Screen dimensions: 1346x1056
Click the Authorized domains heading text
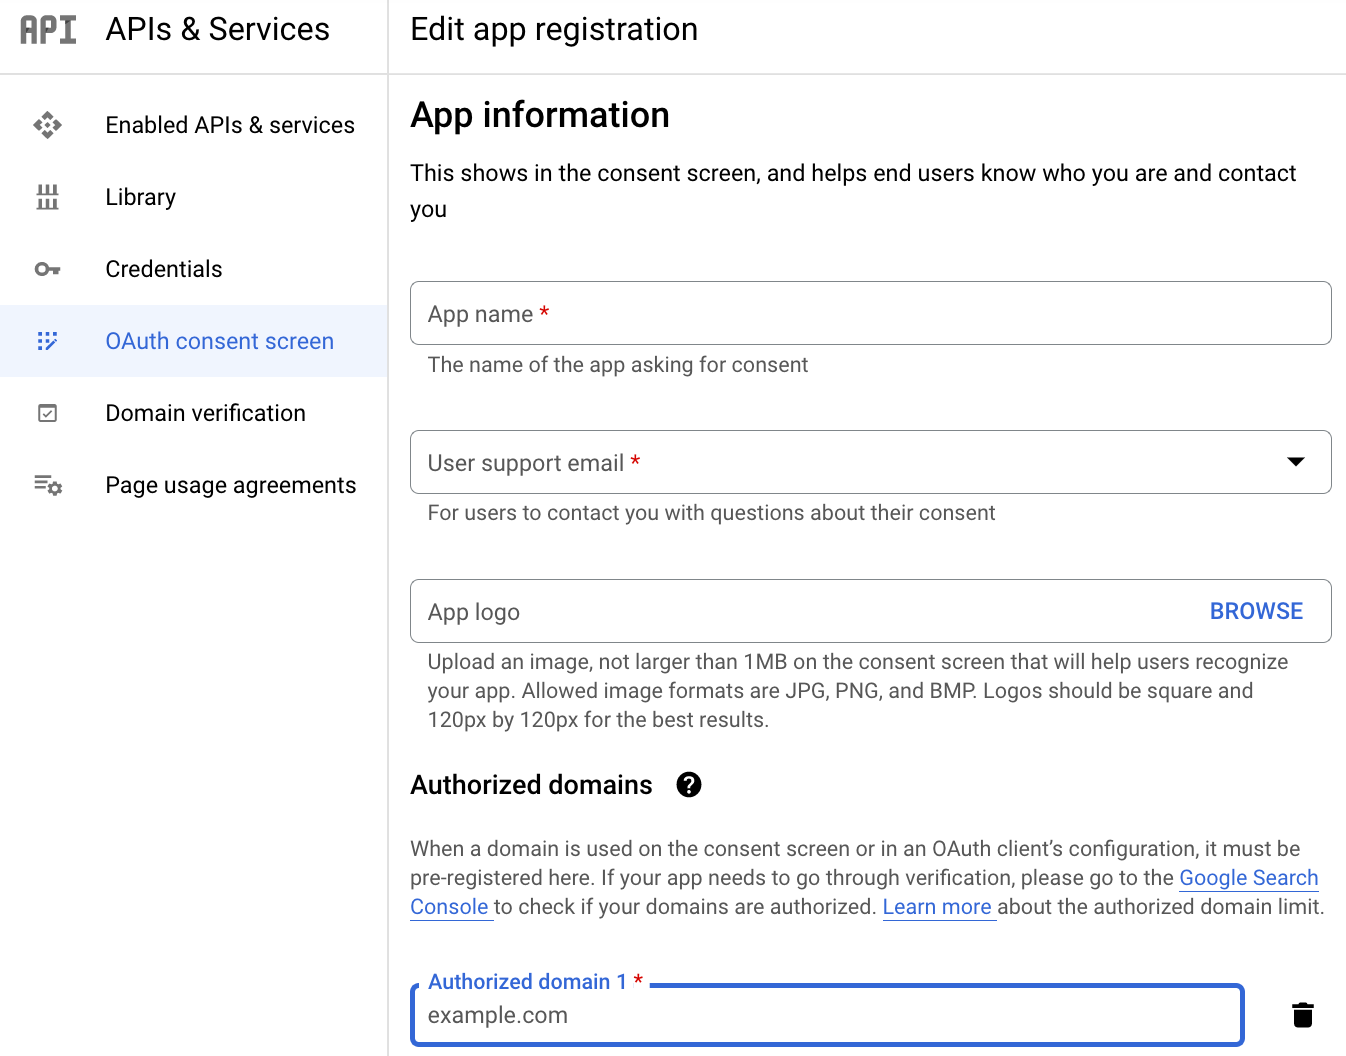(531, 785)
